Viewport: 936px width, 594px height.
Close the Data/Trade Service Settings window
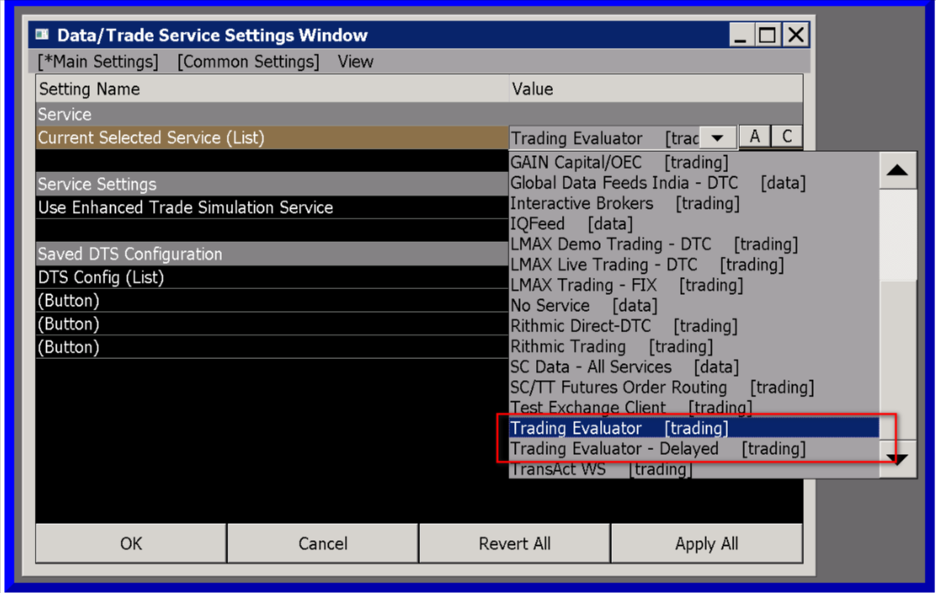(796, 35)
